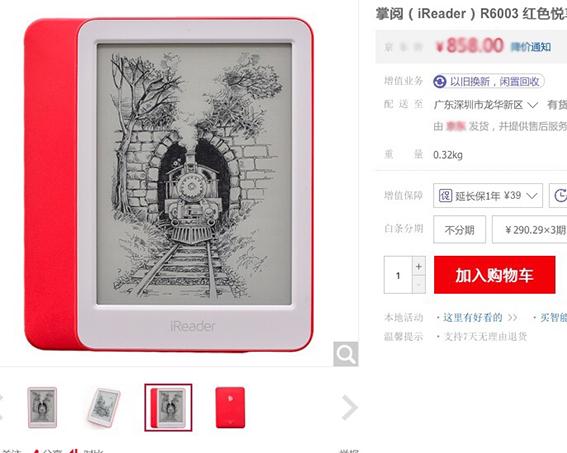Decrease quantity with the minus button

click(x=419, y=285)
